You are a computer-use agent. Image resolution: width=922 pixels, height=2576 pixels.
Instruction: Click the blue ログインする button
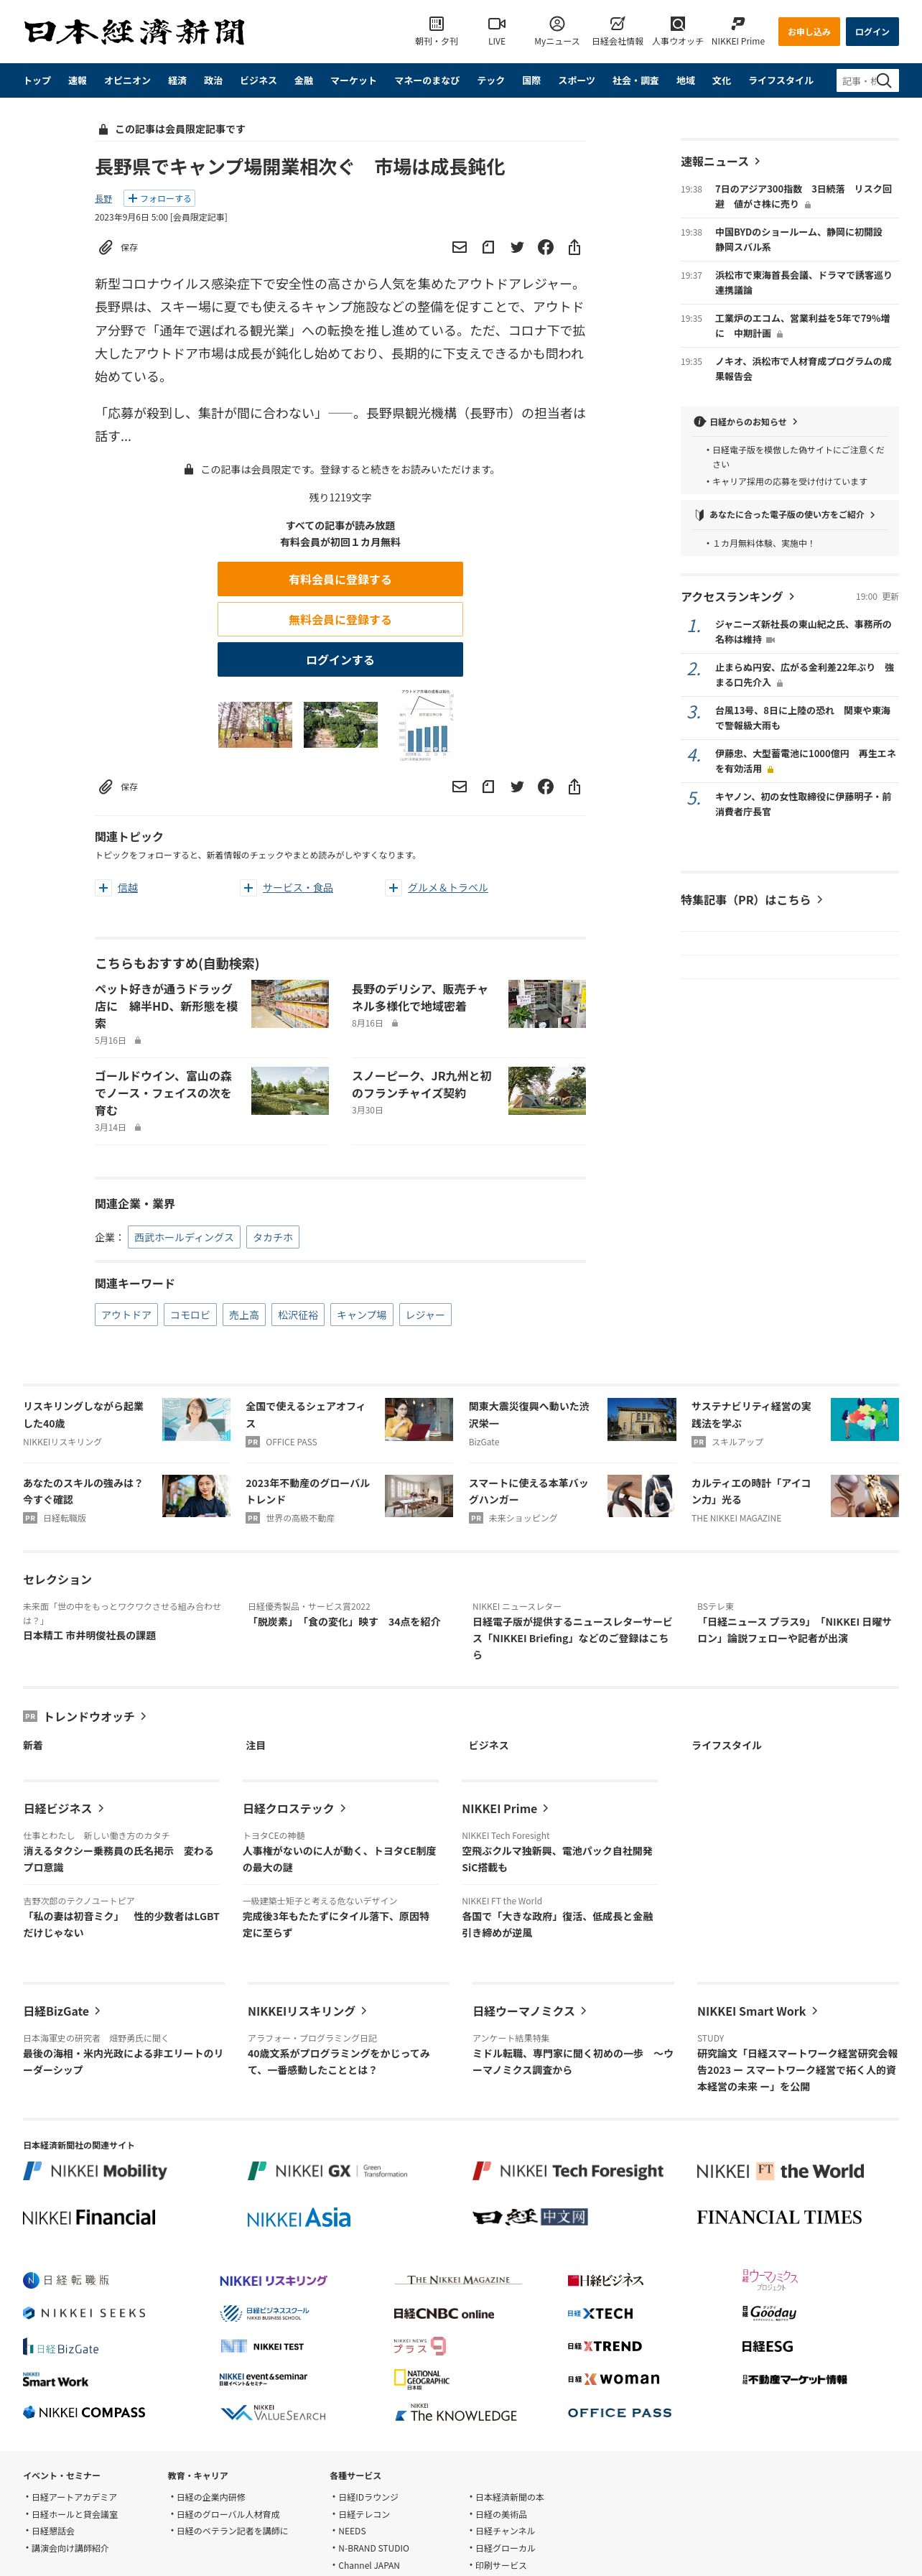340,660
